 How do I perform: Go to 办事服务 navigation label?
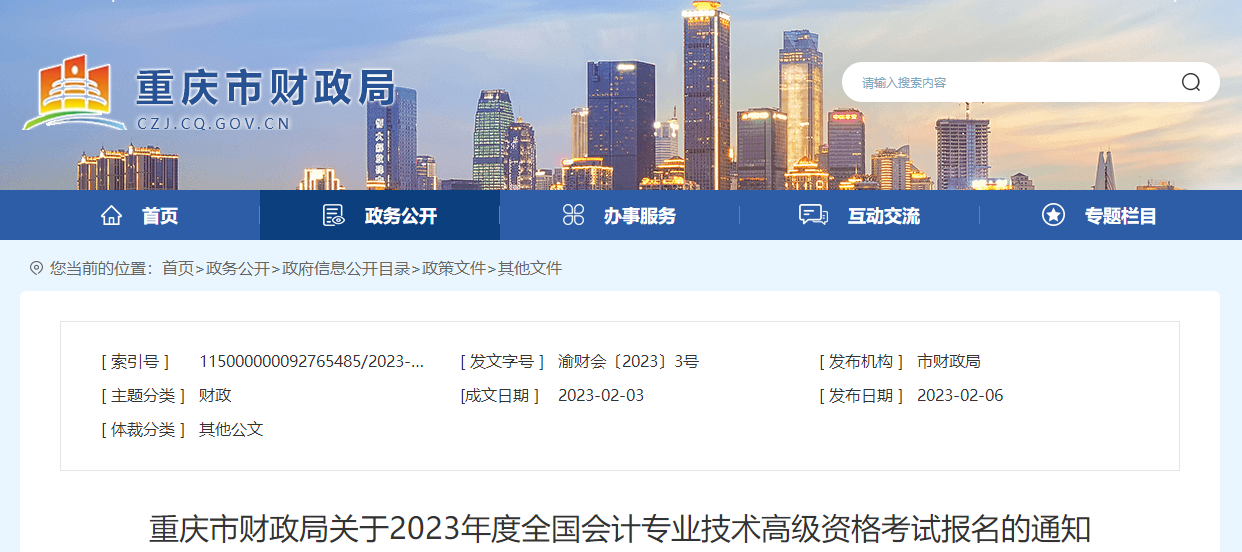tap(639, 216)
